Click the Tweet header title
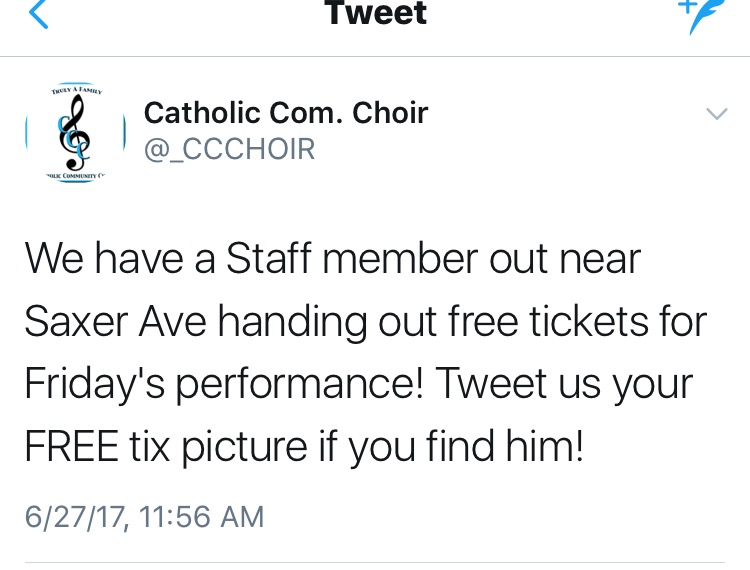 (x=375, y=13)
